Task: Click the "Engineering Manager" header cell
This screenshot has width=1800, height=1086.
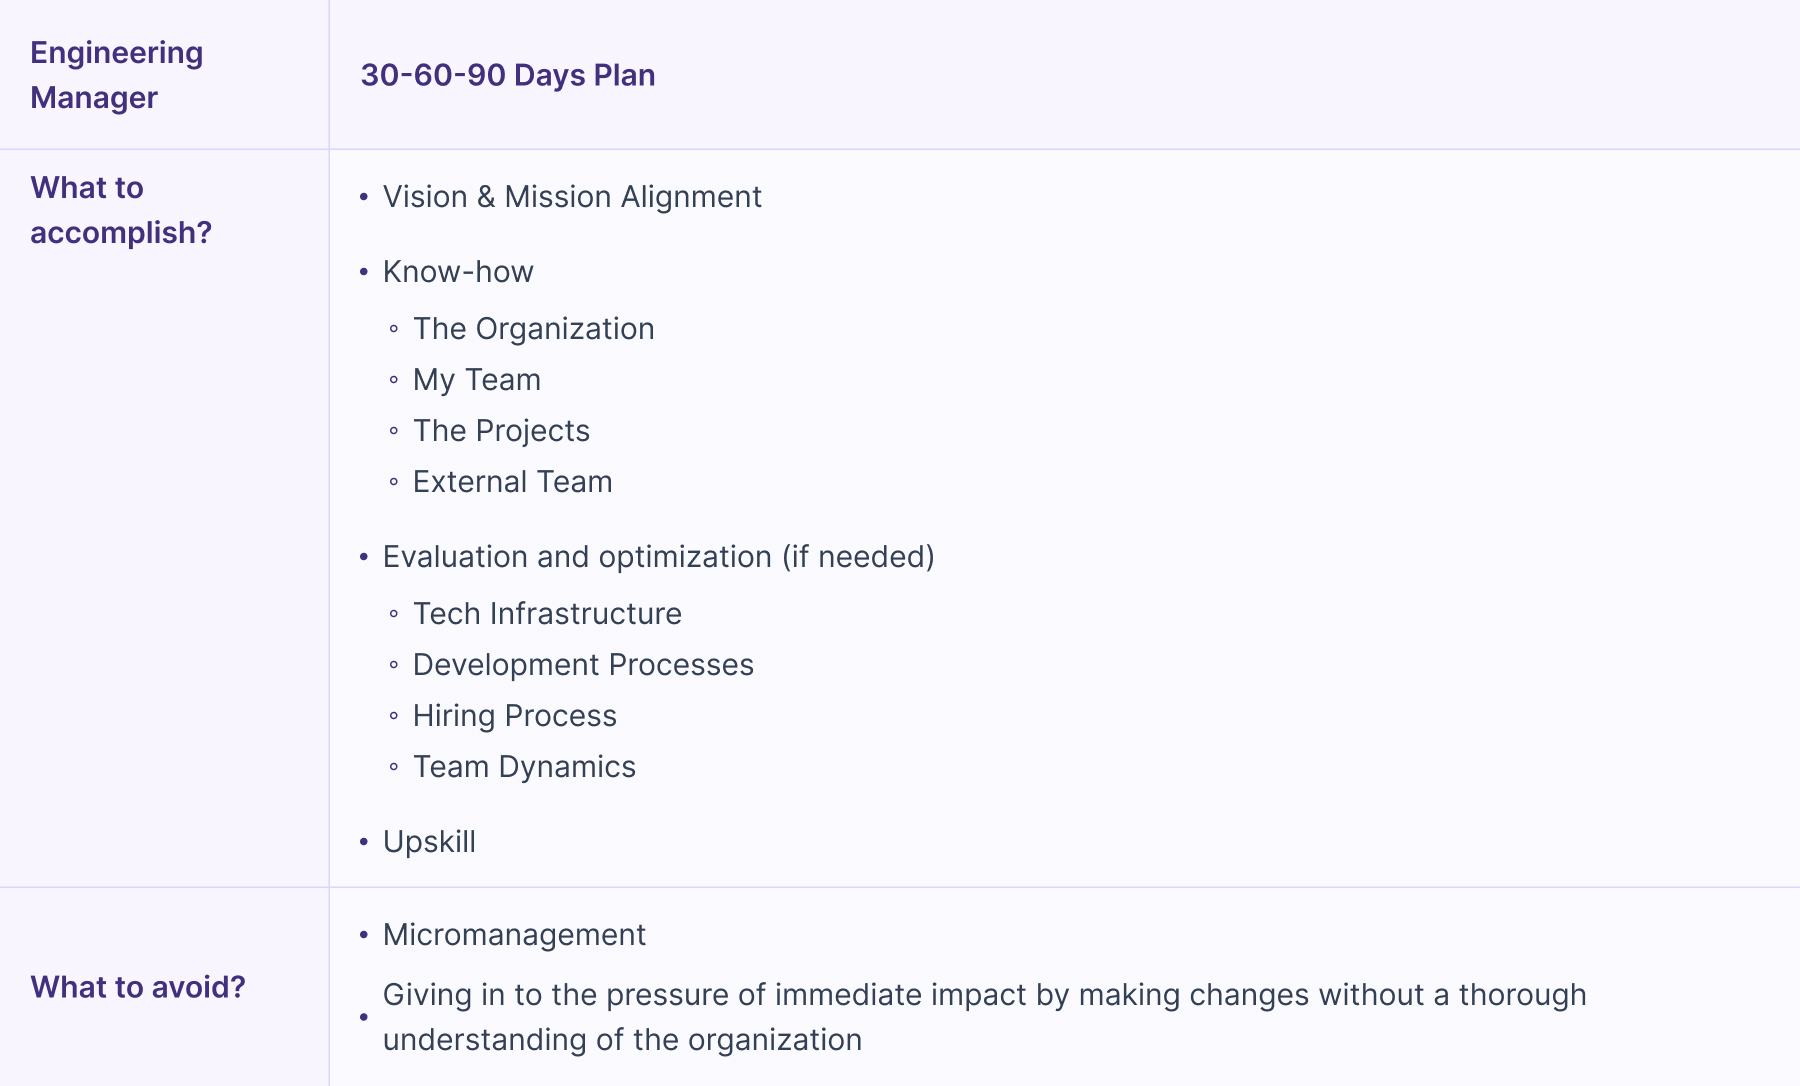Action: tap(116, 75)
